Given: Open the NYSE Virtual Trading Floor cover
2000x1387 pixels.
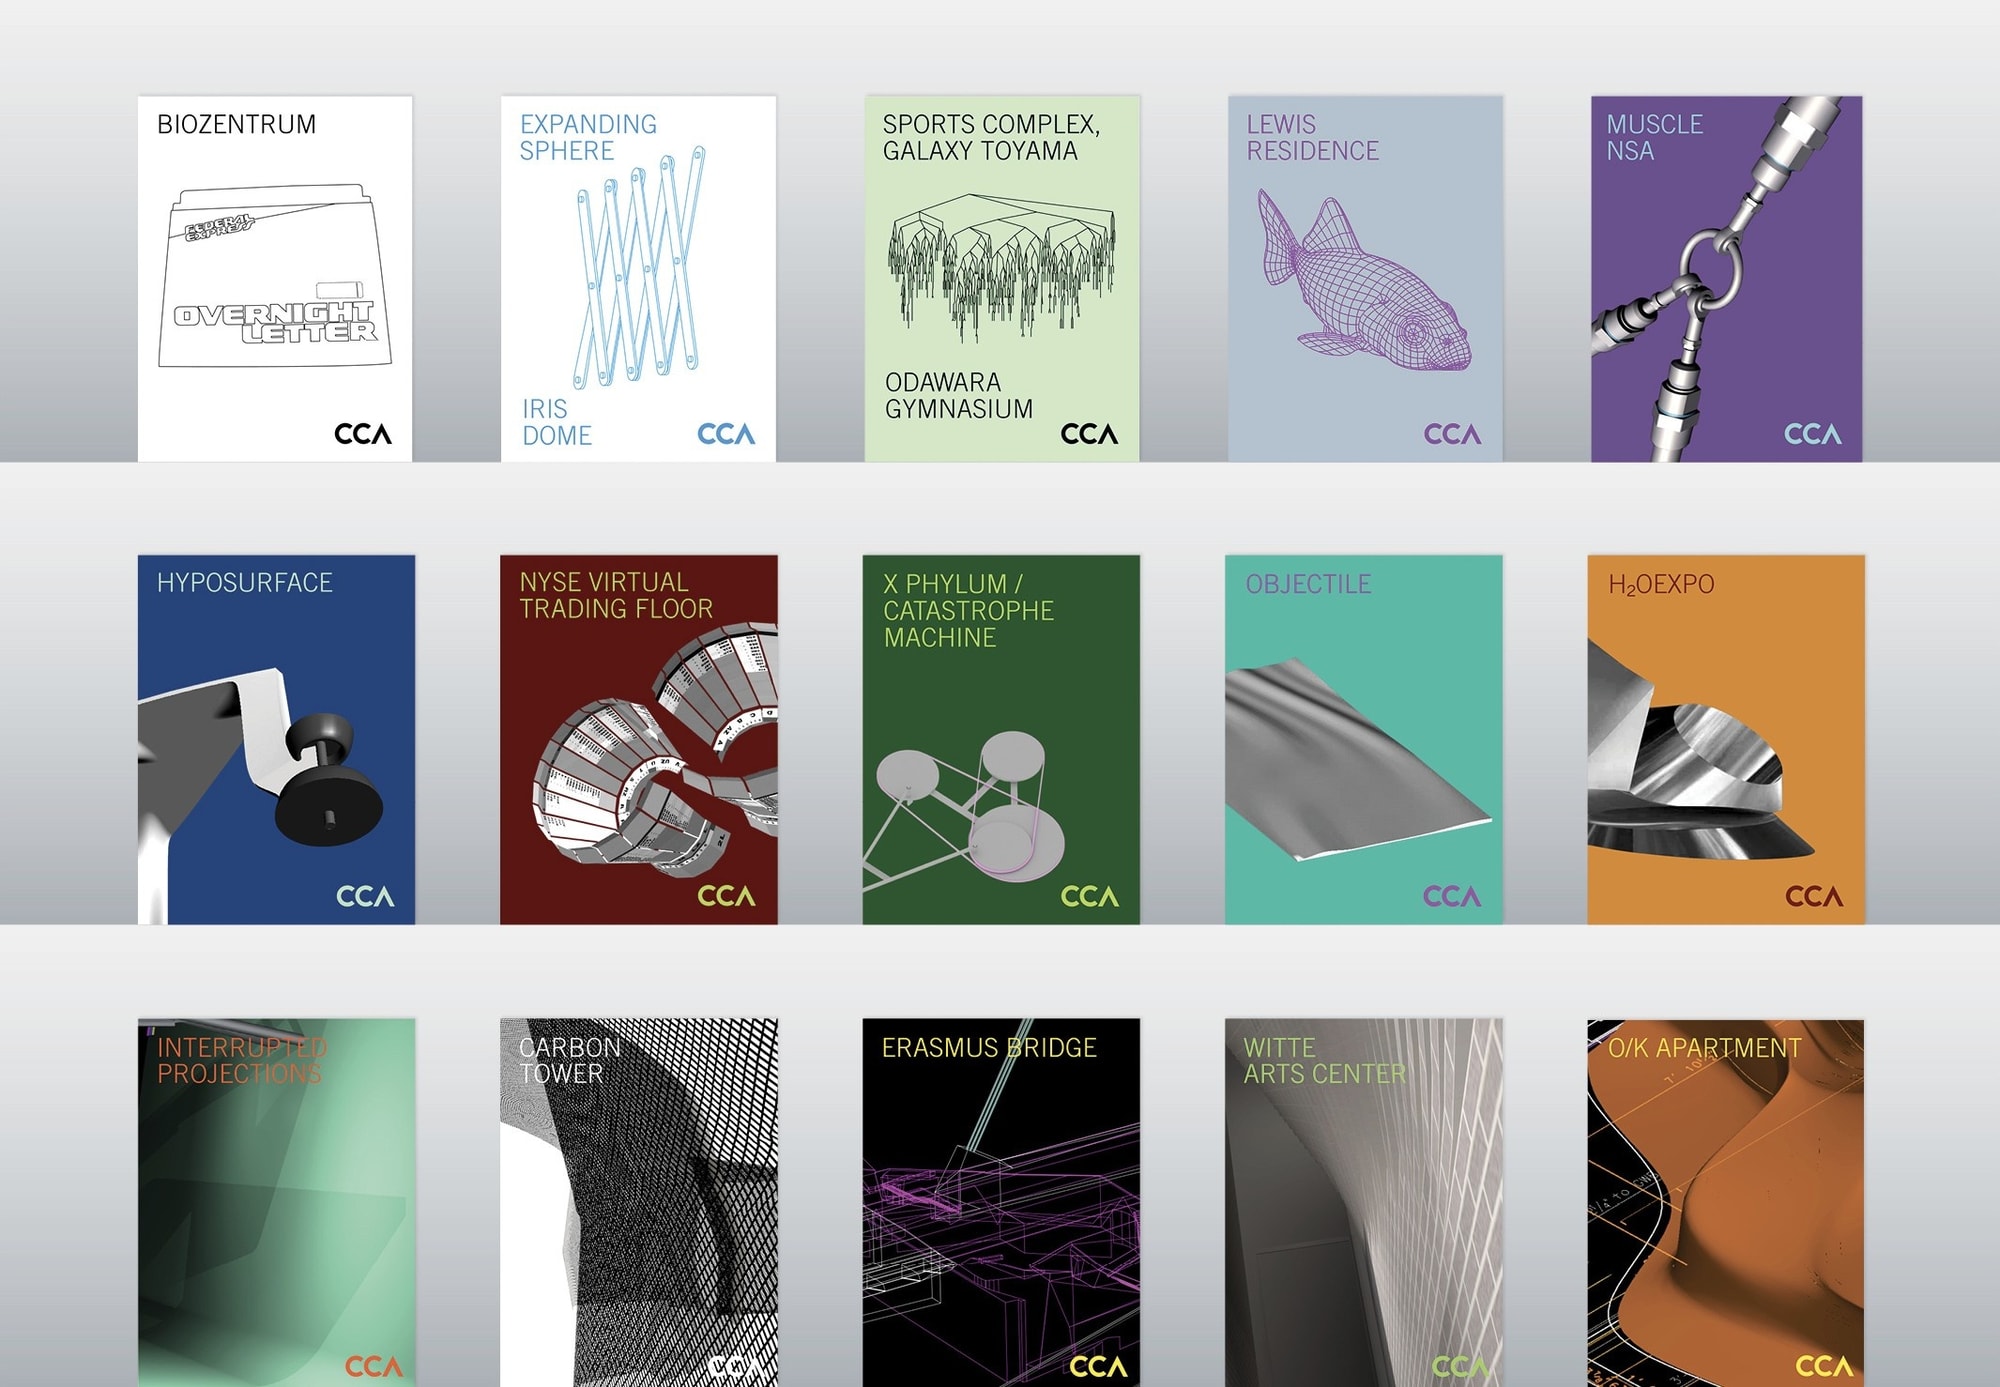Looking at the screenshot, I should point(639,740).
